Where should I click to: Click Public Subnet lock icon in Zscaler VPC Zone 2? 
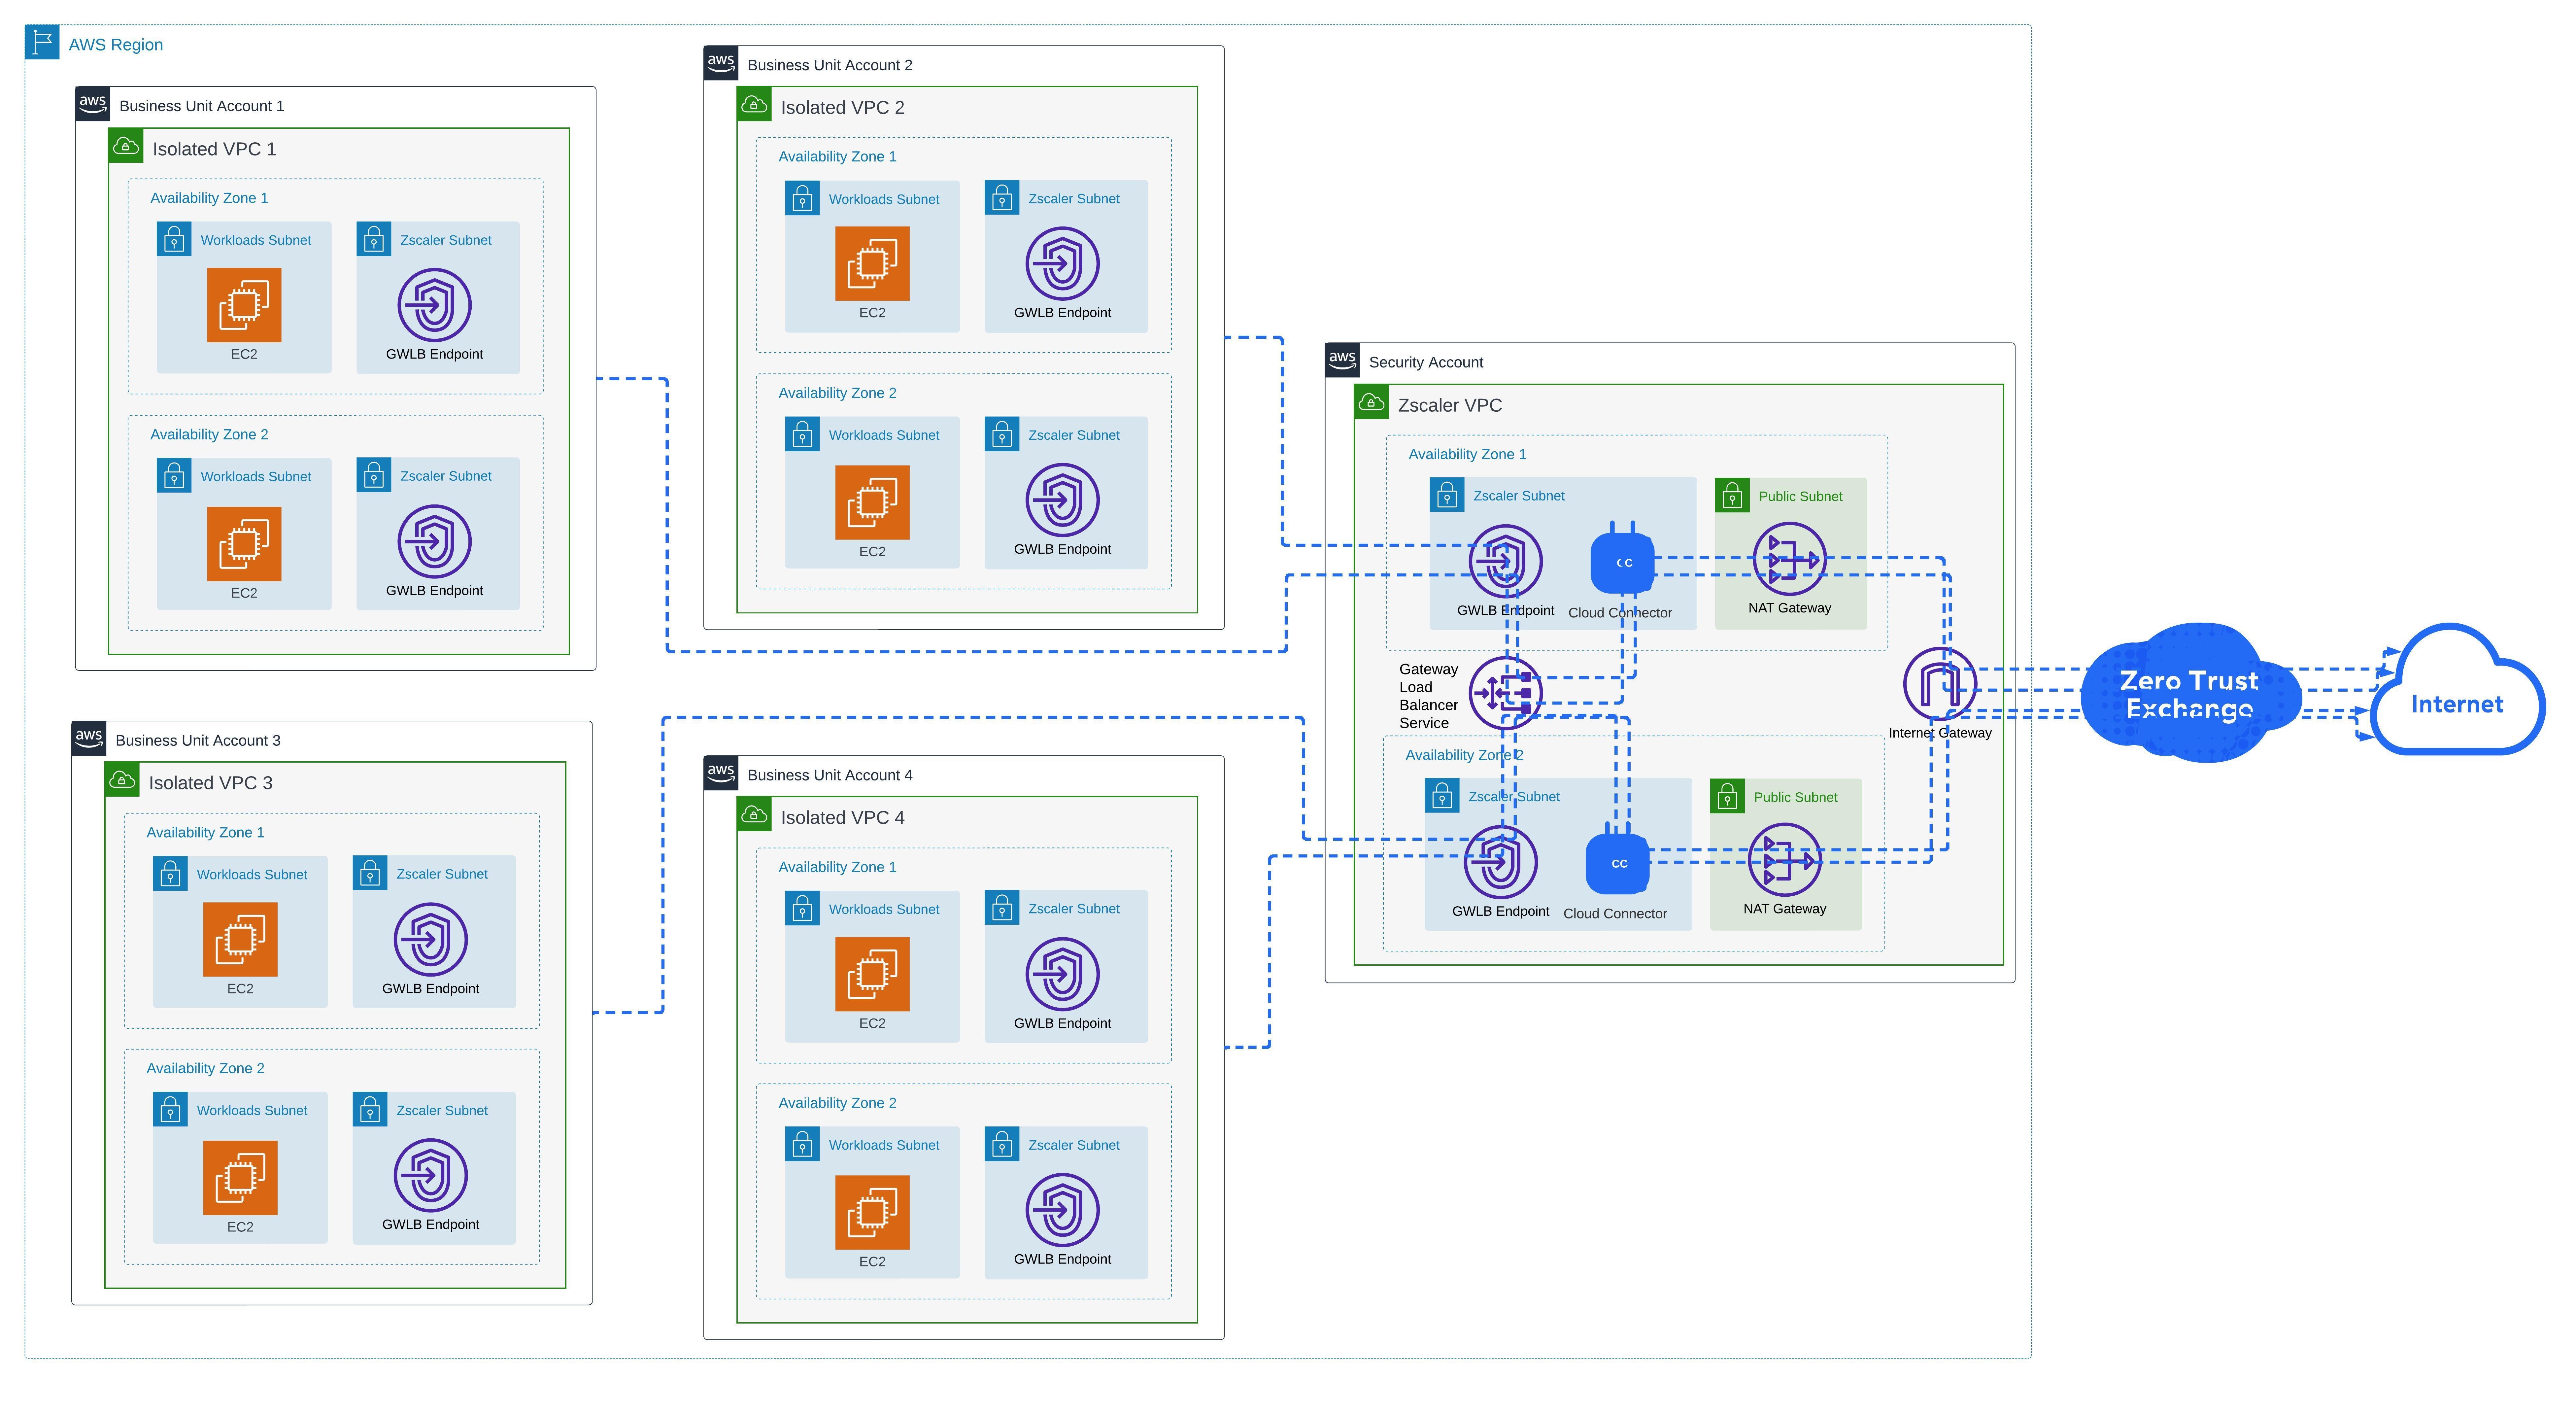pos(1727,796)
